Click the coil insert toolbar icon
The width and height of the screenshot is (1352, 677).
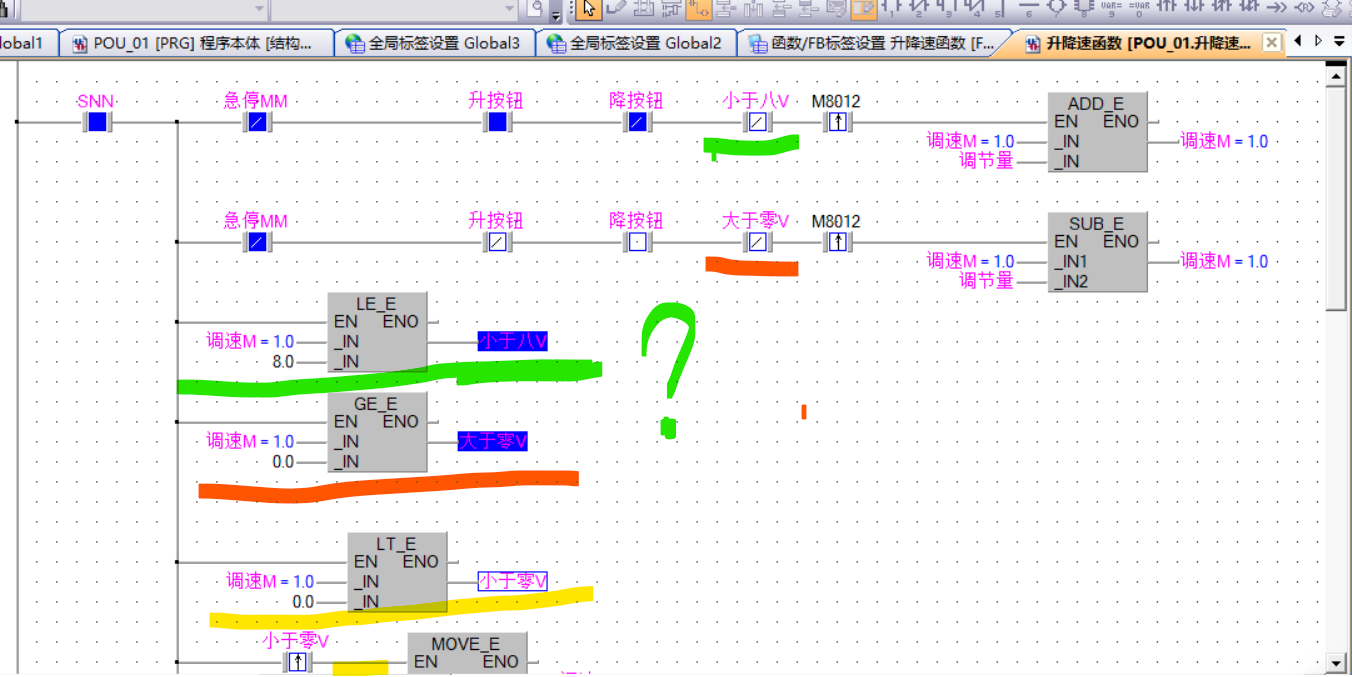tap(1058, 8)
